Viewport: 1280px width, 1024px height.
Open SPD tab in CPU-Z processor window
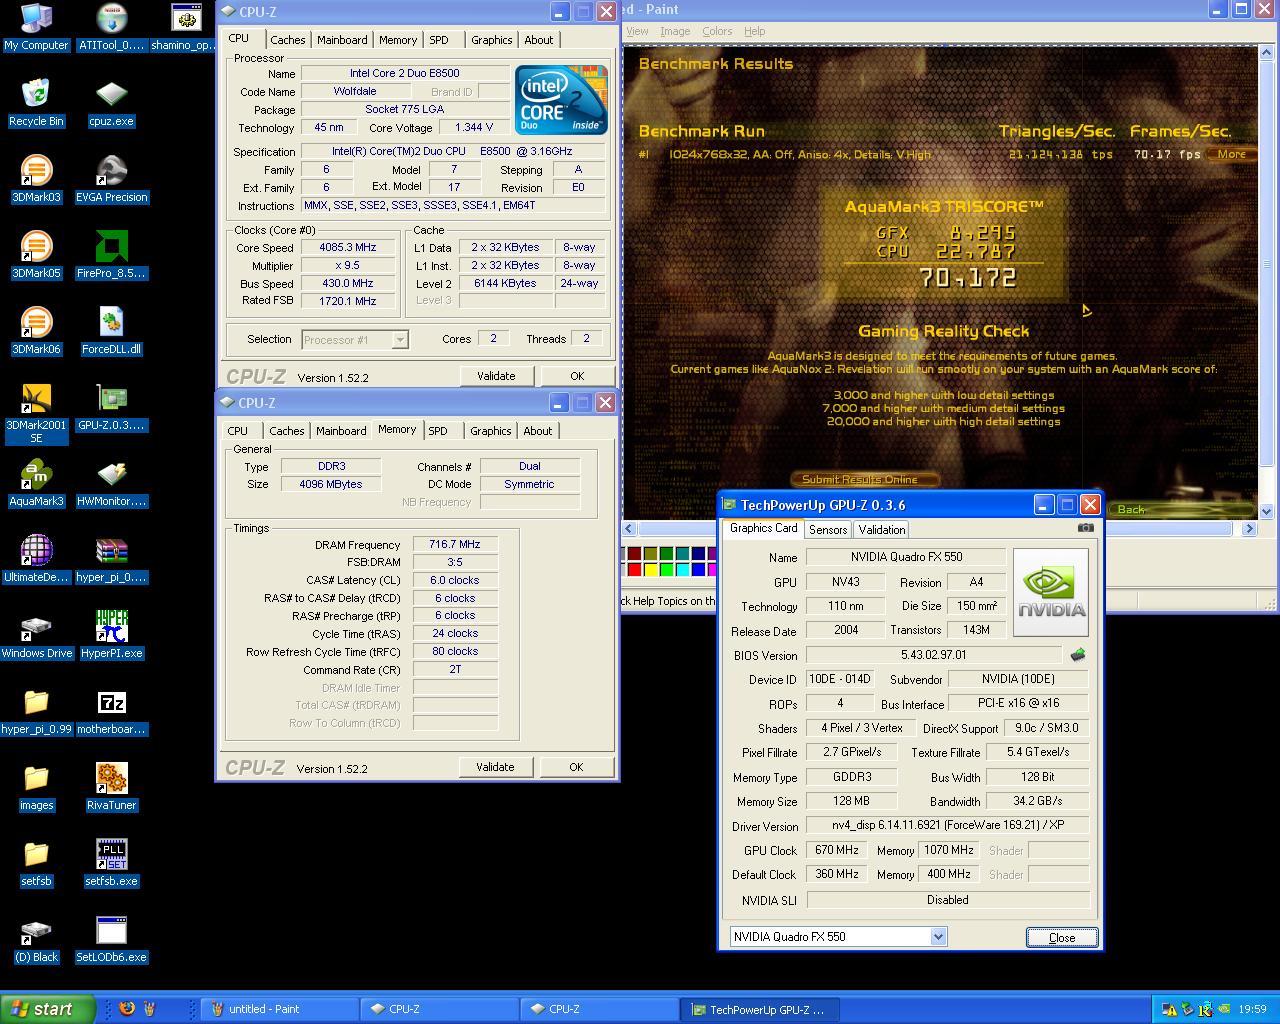(439, 40)
